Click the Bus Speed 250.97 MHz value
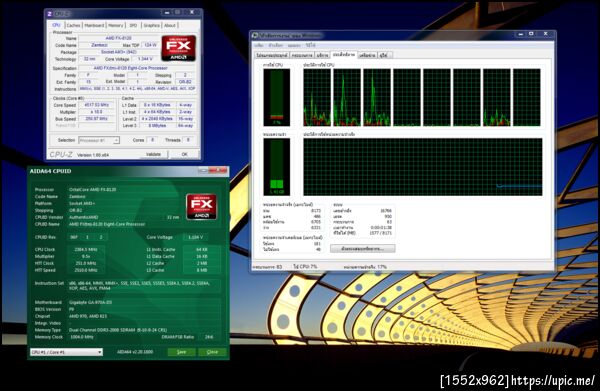This screenshot has height=391, width=600. (x=96, y=119)
